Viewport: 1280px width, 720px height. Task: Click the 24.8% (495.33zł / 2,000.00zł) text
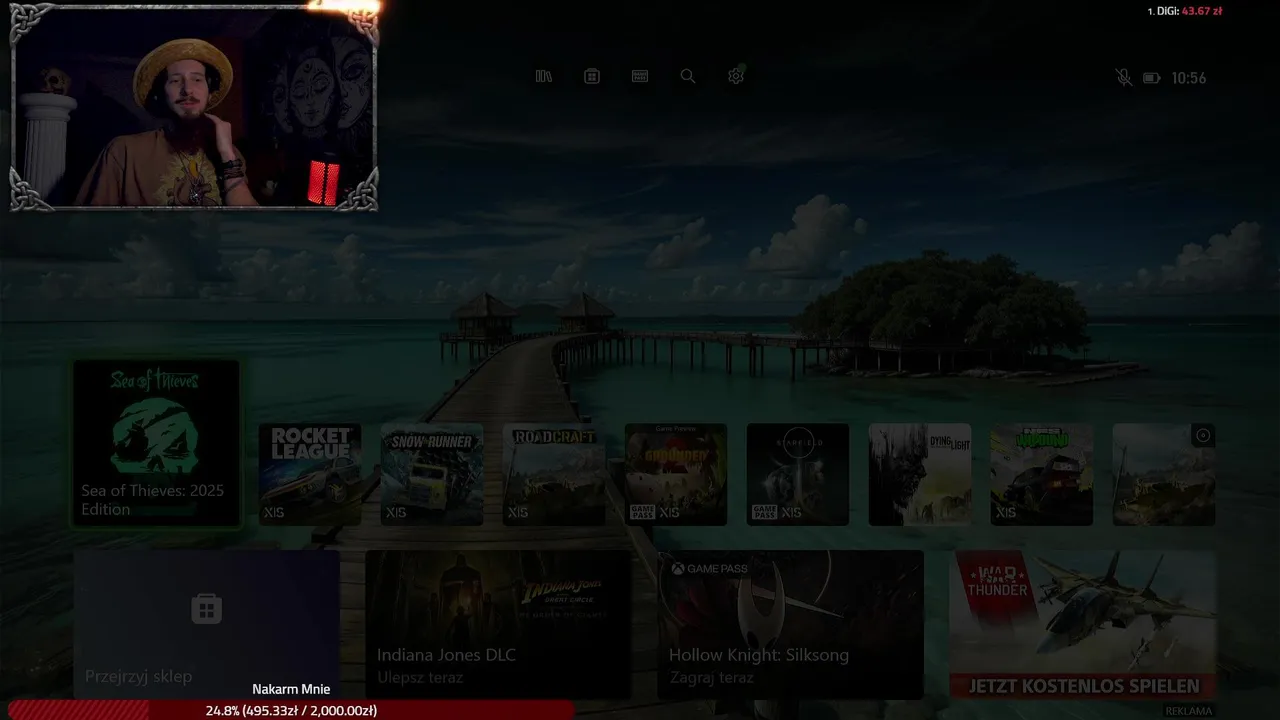291,710
